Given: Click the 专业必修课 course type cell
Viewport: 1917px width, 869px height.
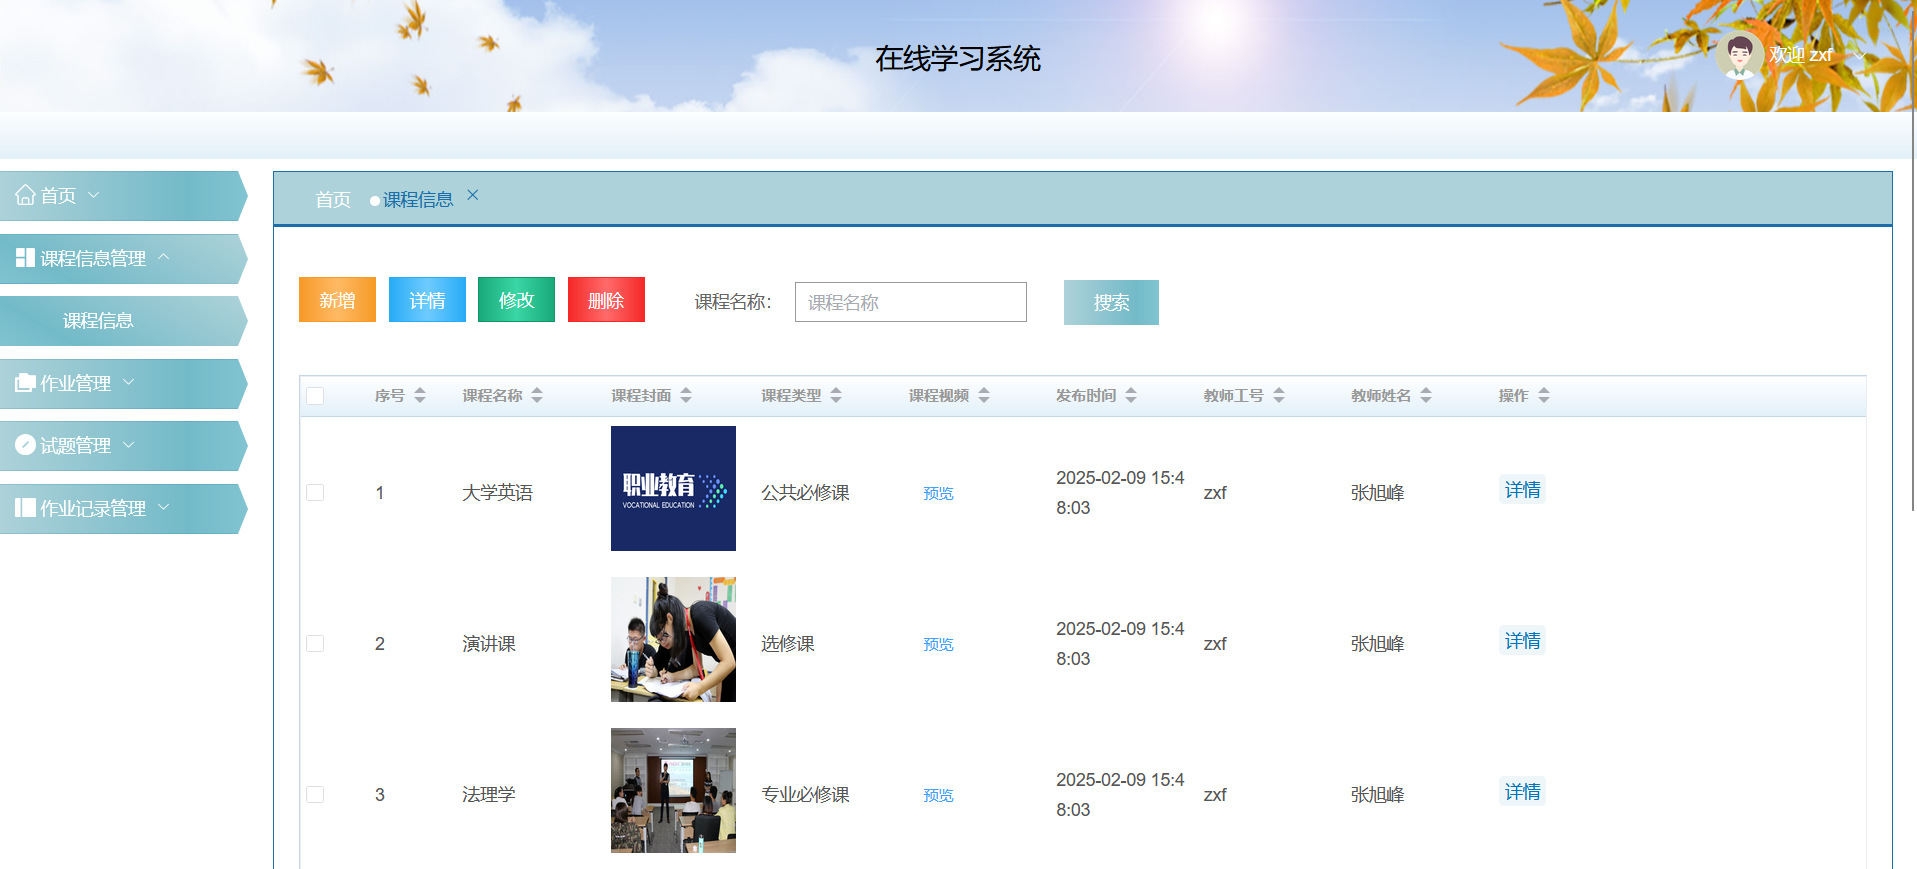Looking at the screenshot, I should coord(805,794).
